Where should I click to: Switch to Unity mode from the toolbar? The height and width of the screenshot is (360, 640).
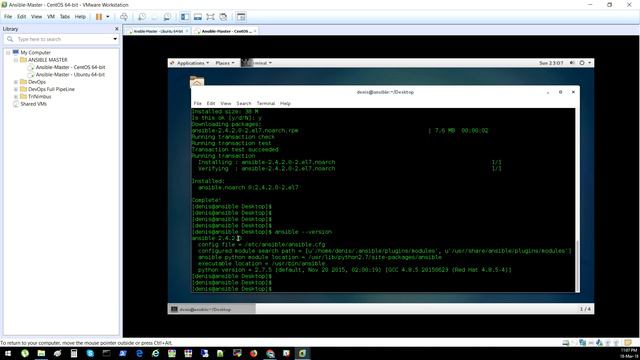point(223,17)
